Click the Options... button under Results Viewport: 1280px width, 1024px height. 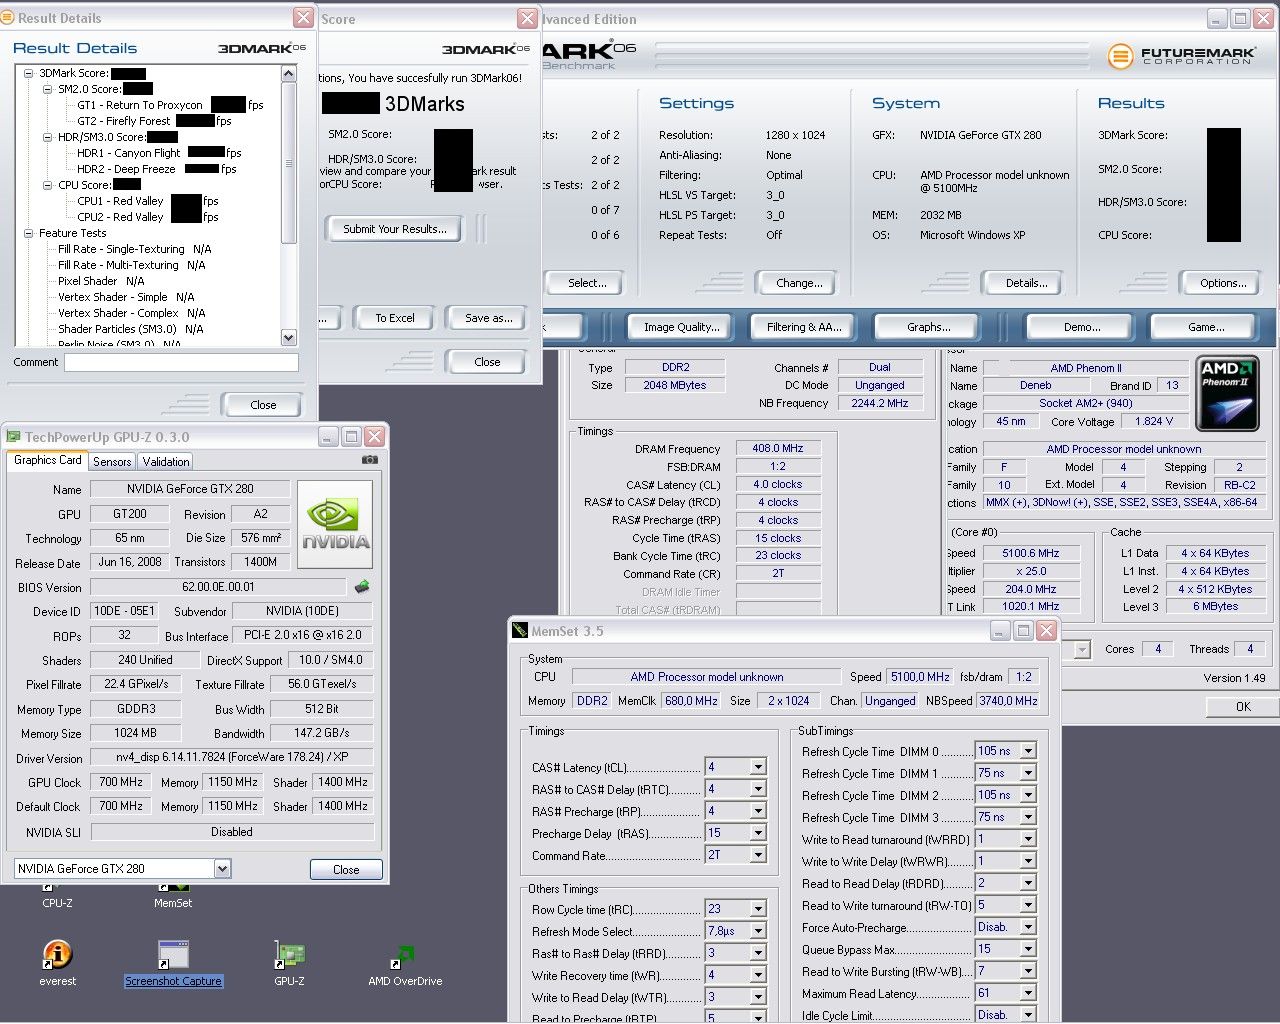pos(1223,283)
